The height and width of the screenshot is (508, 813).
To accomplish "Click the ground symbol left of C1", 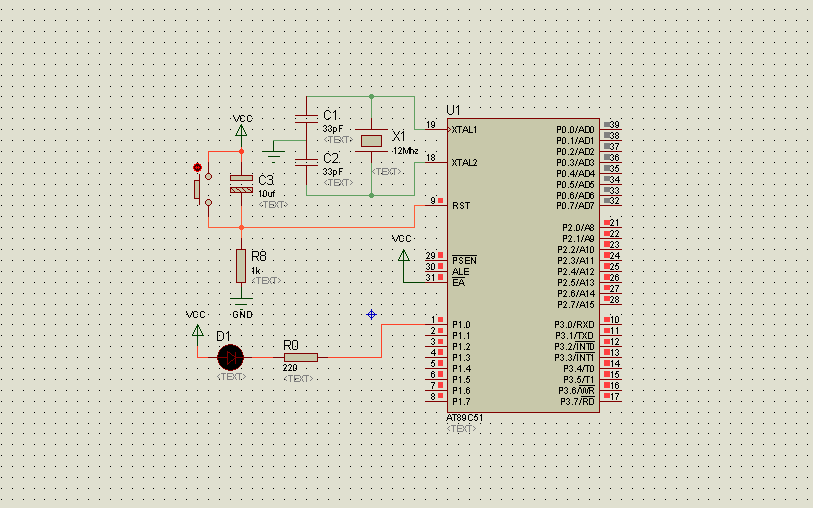I will (x=273, y=151).
